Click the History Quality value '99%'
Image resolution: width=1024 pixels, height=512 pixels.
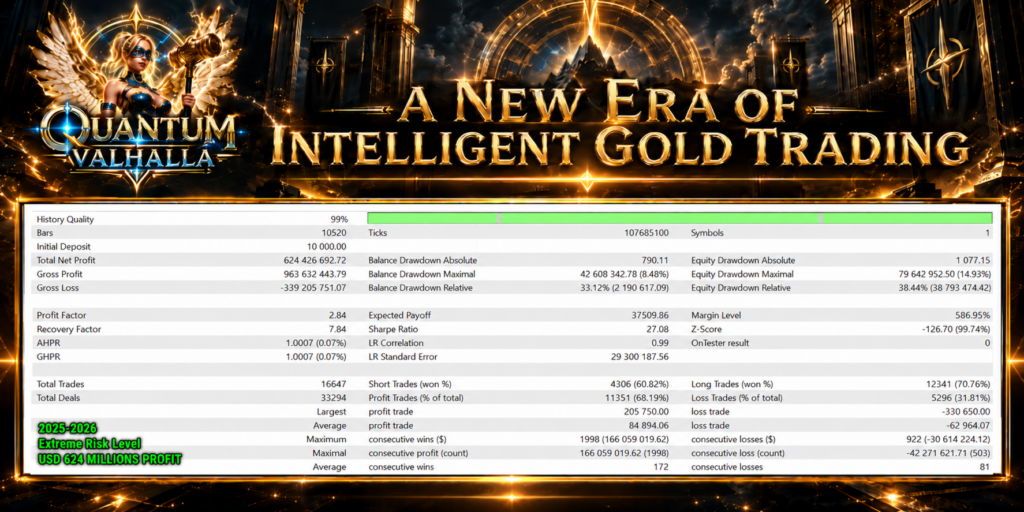338,219
